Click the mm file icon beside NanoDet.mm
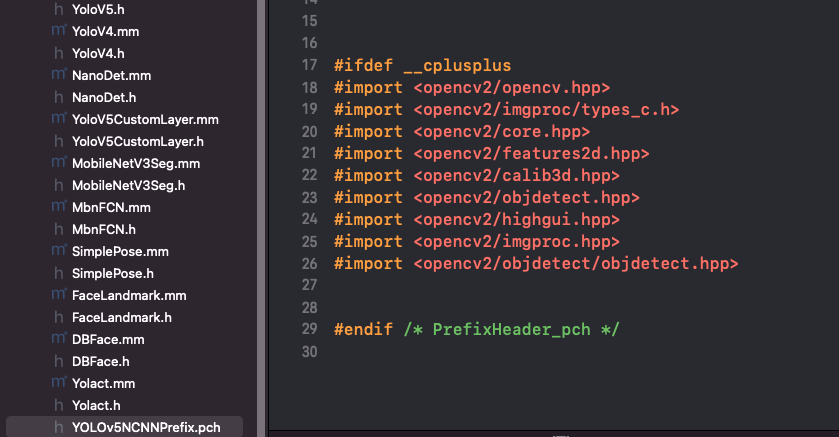 click(59, 74)
